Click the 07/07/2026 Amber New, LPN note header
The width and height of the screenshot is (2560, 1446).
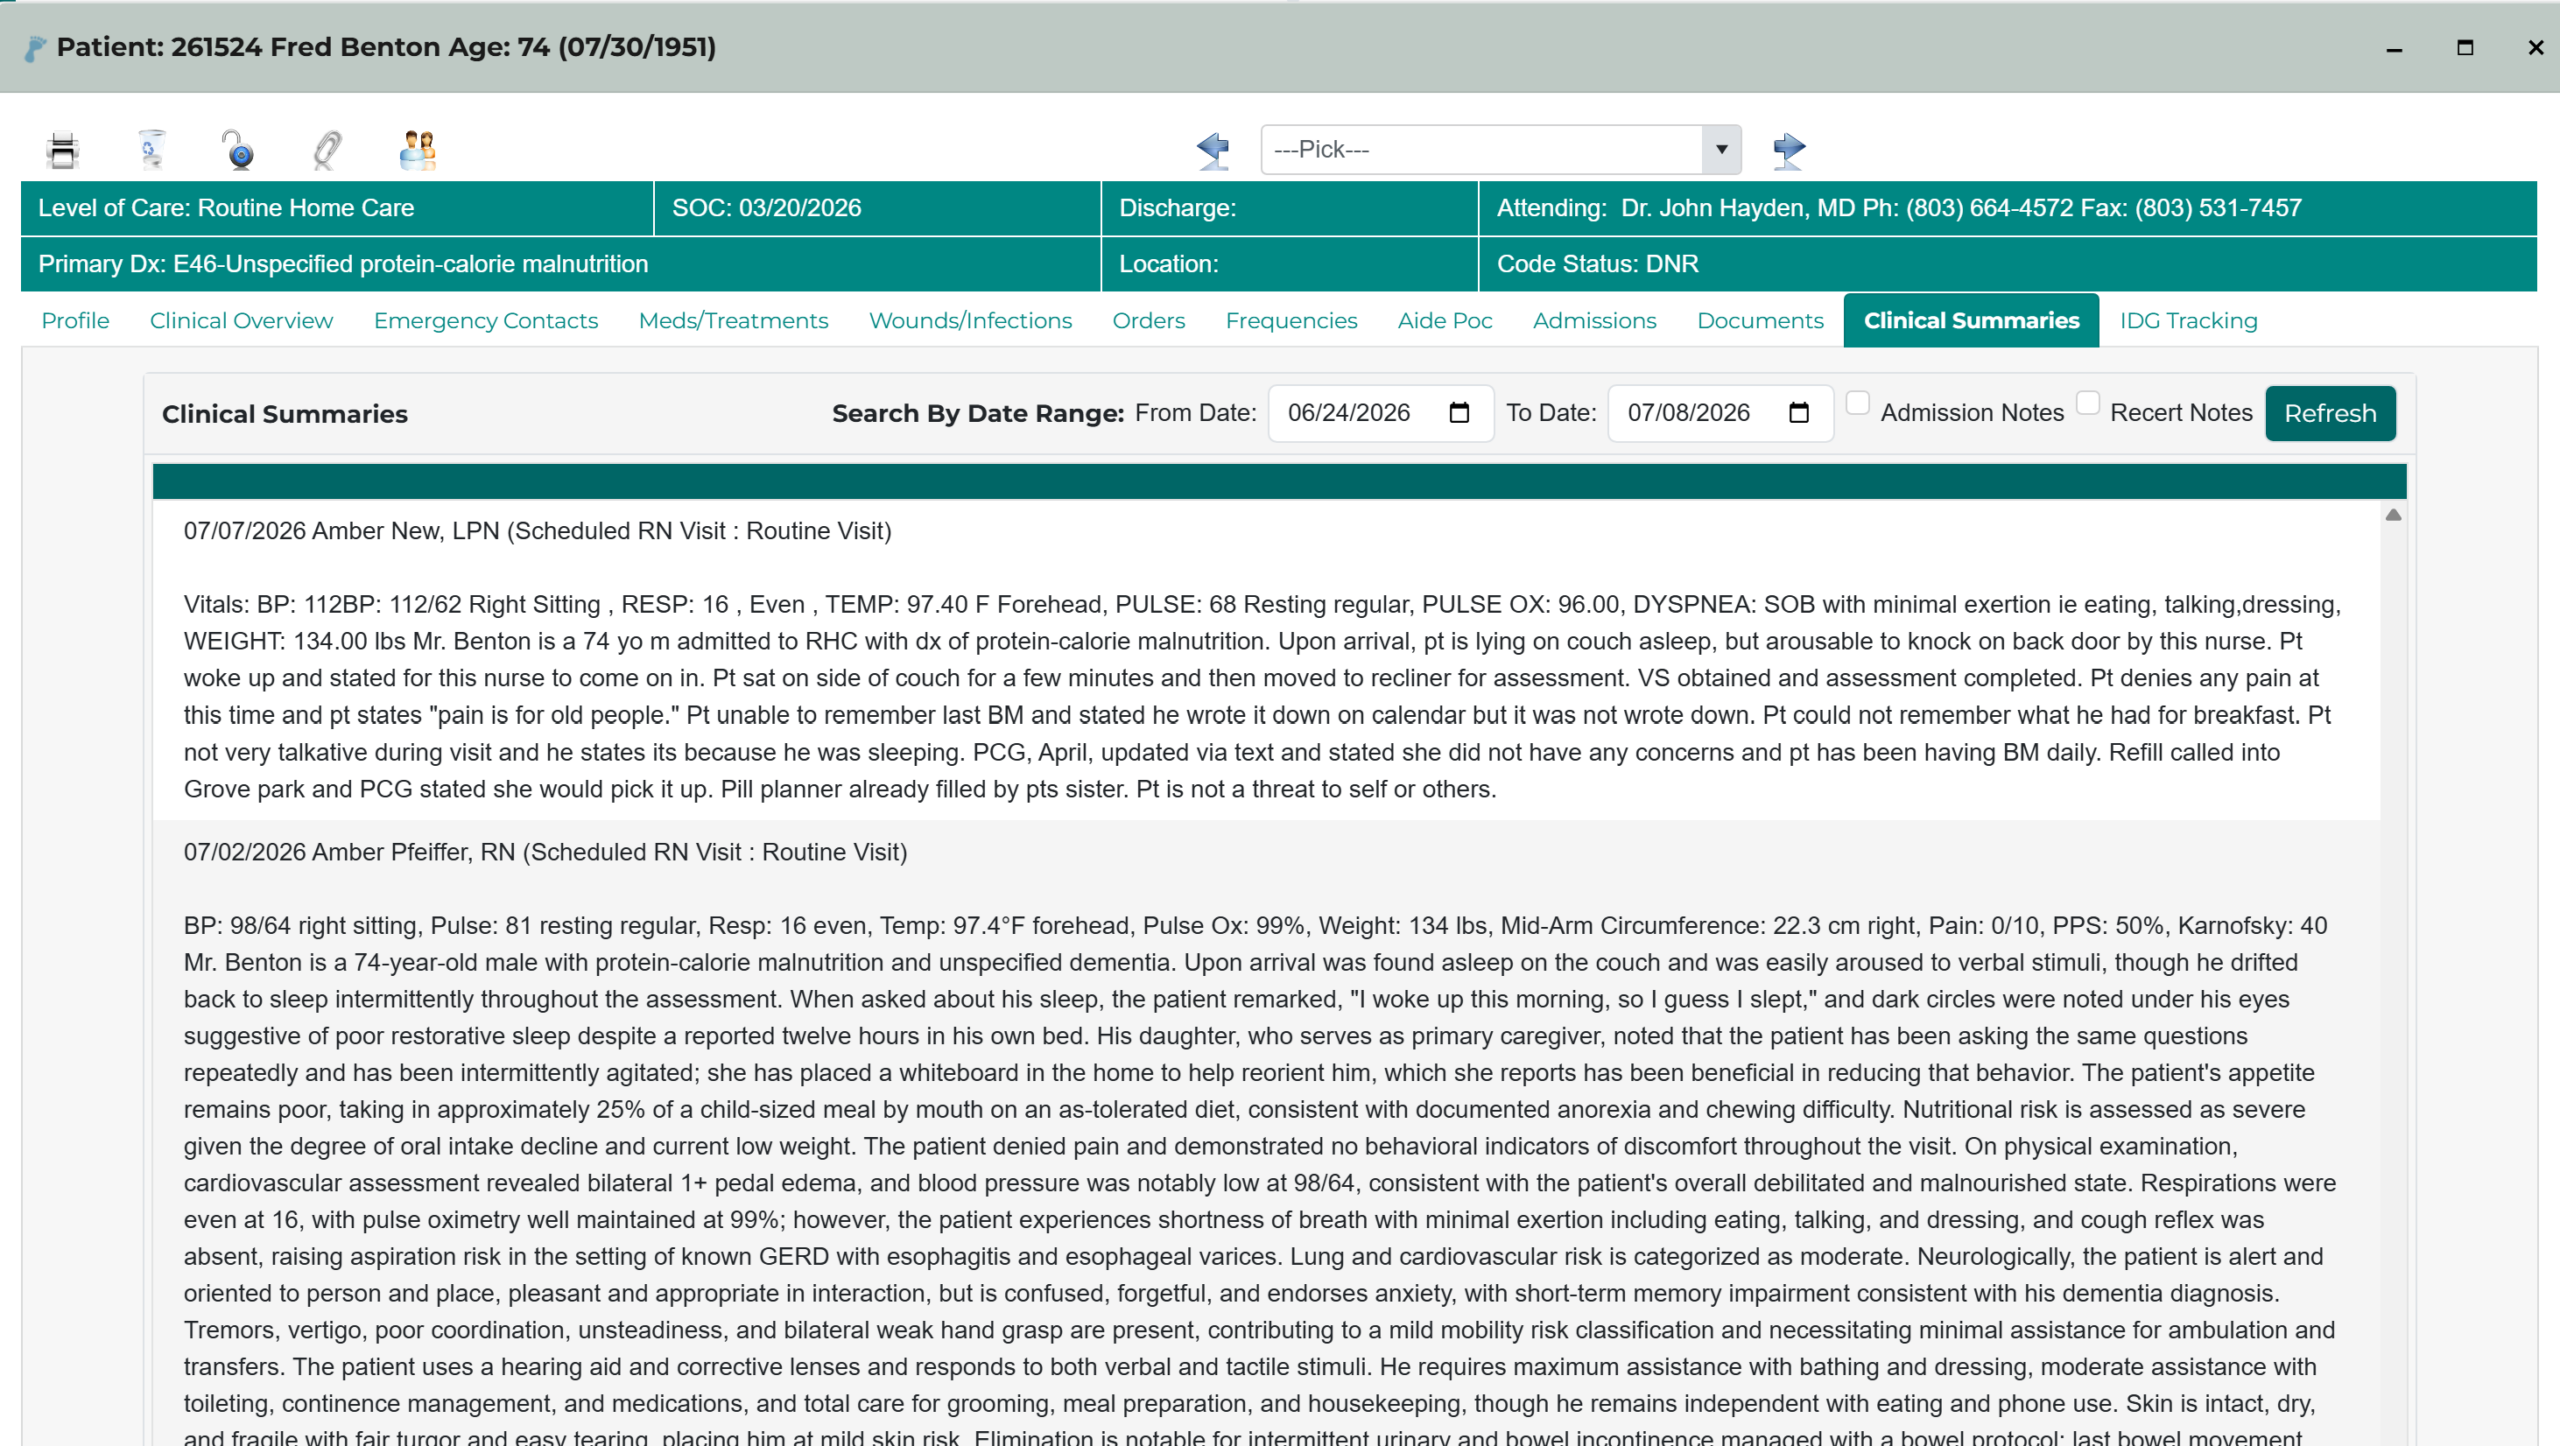537,531
